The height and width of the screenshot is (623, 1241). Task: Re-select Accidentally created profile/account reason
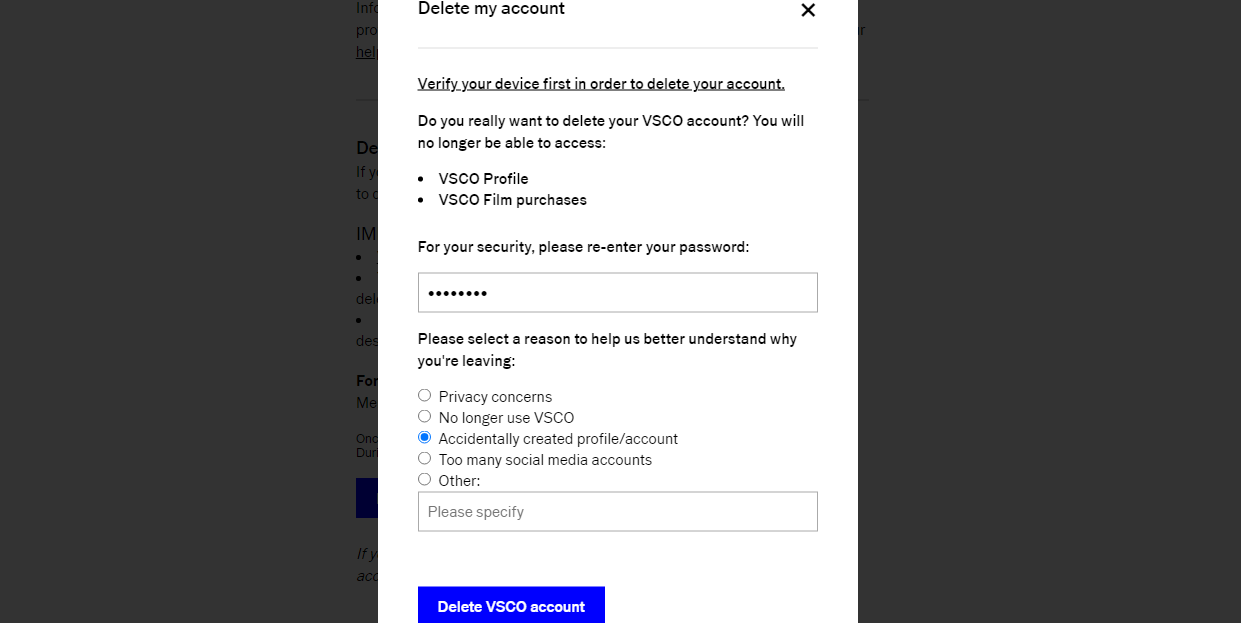click(424, 437)
